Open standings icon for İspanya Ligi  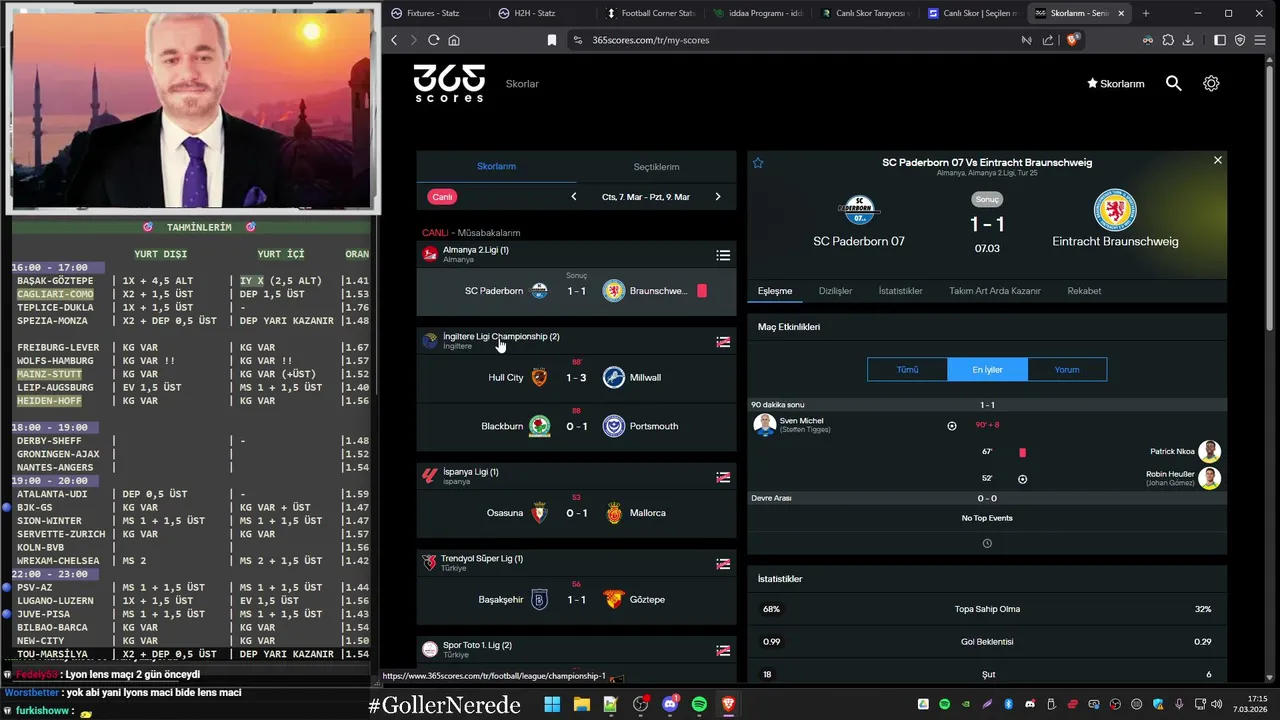click(x=723, y=477)
